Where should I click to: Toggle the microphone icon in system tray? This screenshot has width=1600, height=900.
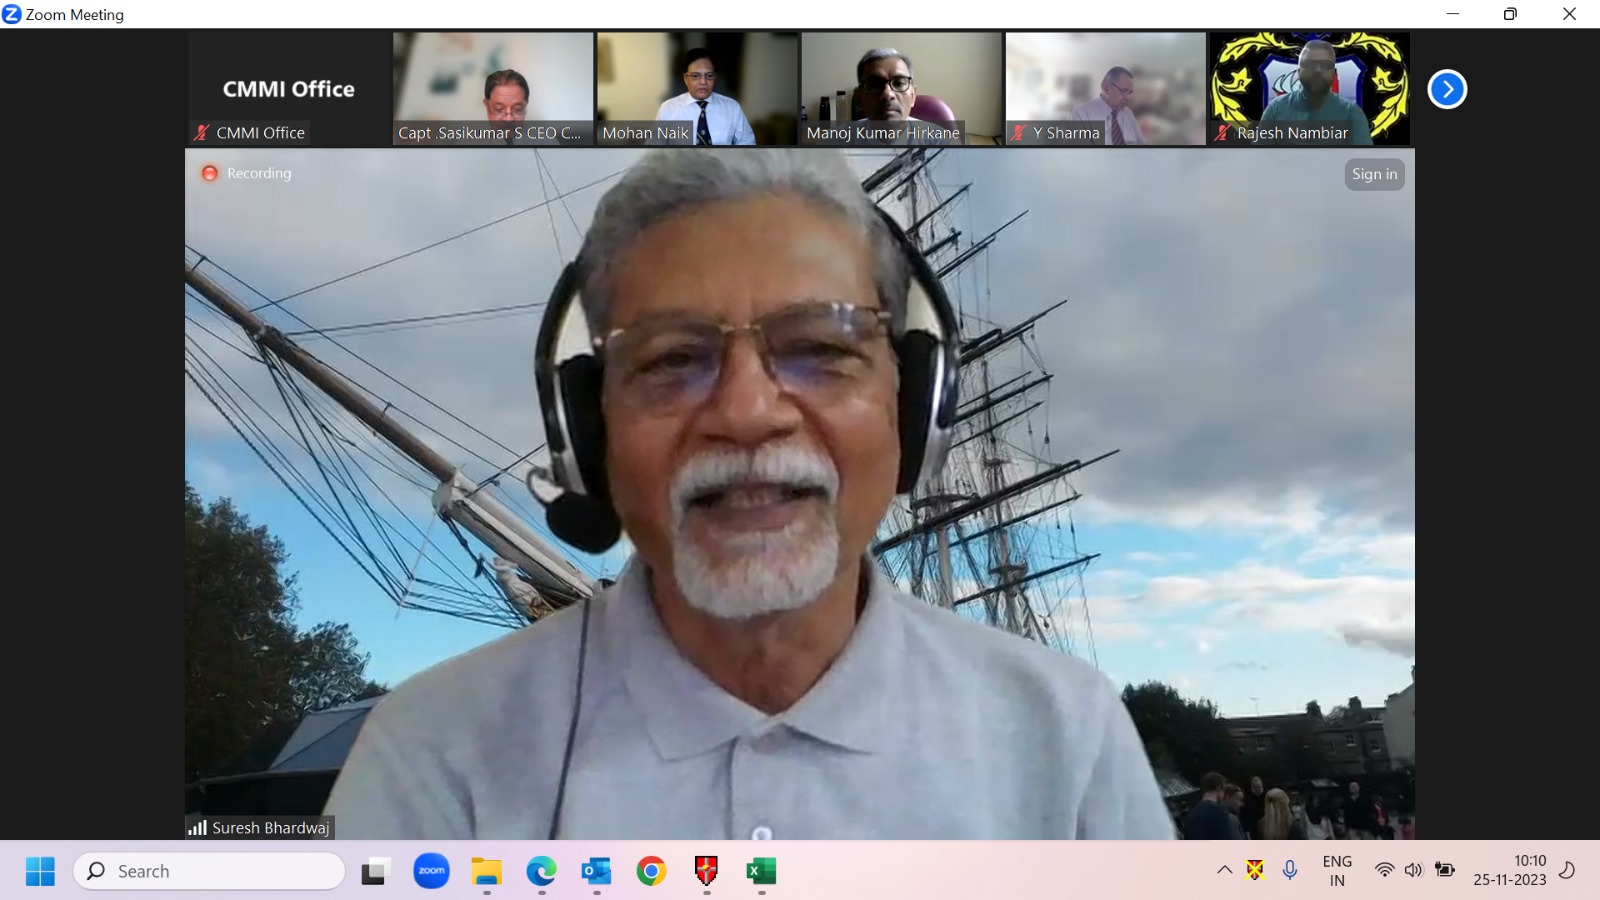(1290, 870)
